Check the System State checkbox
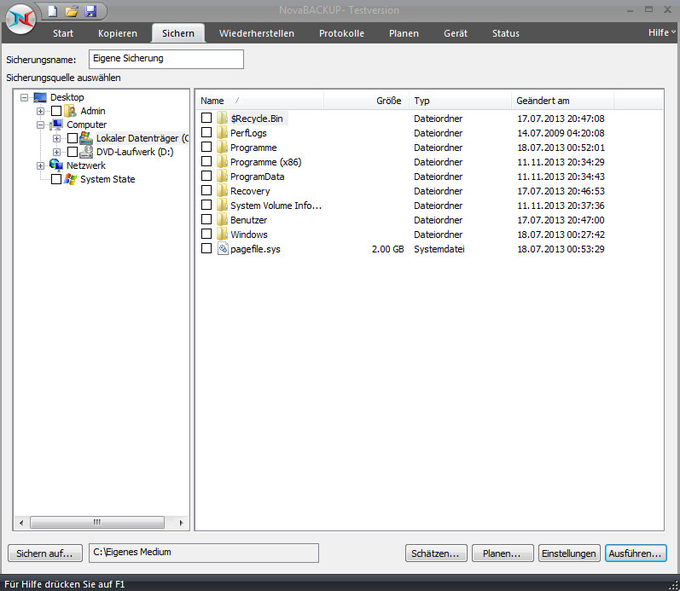The height and width of the screenshot is (591, 680). [x=56, y=179]
